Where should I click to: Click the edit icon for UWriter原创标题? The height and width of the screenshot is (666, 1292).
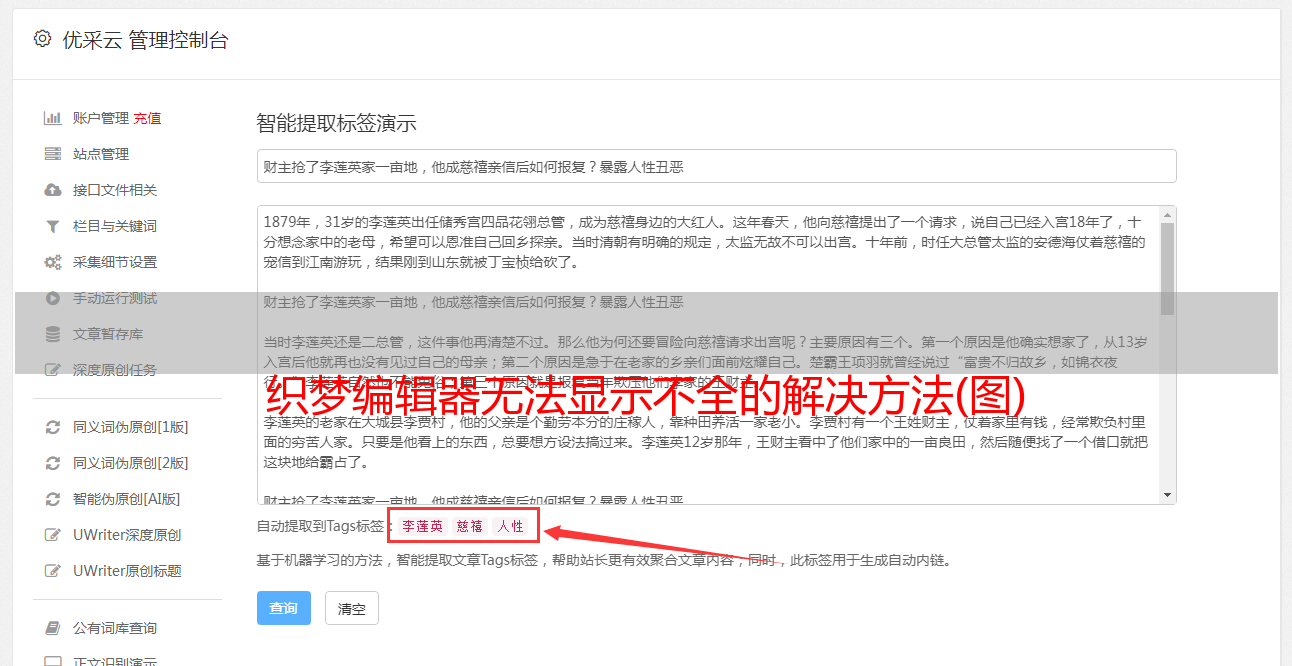(53, 571)
